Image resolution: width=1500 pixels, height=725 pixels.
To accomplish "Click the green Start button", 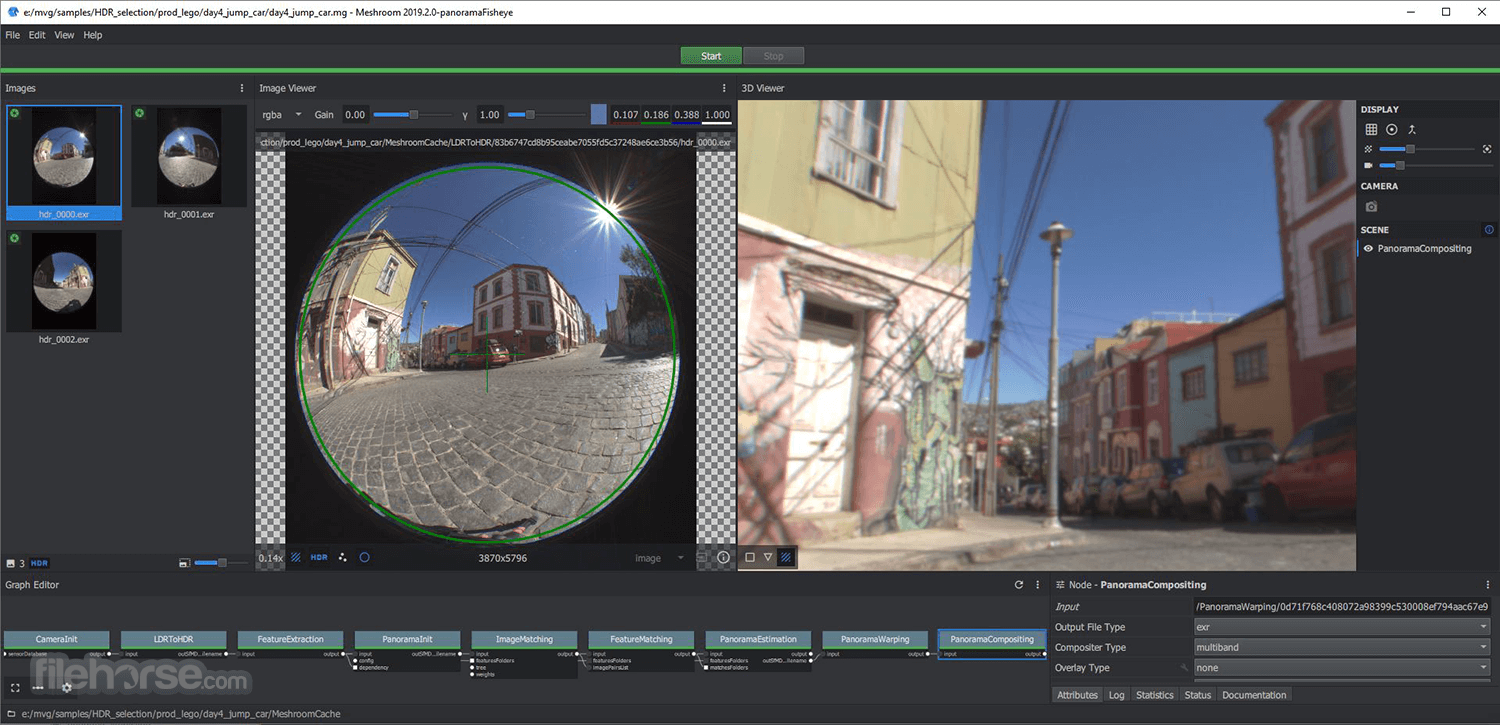I will click(711, 56).
